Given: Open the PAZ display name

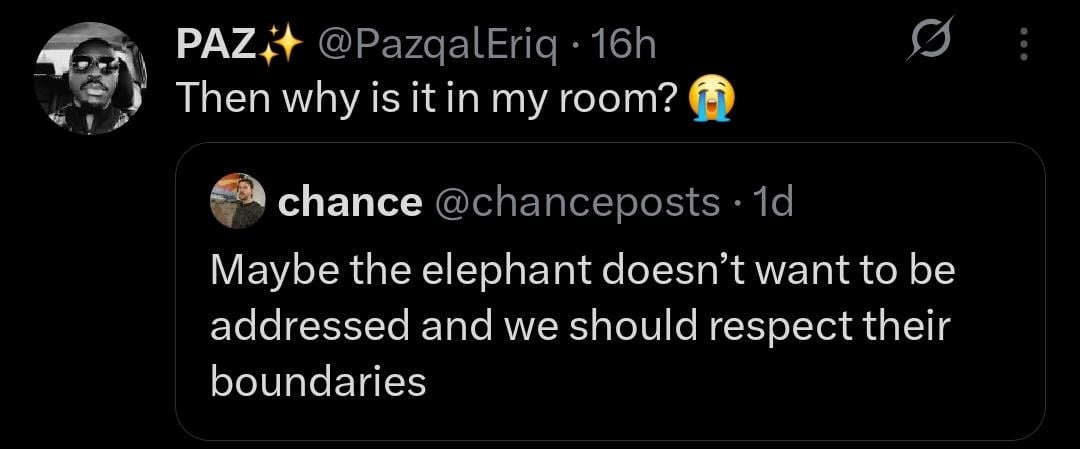Looking at the screenshot, I should (216, 44).
